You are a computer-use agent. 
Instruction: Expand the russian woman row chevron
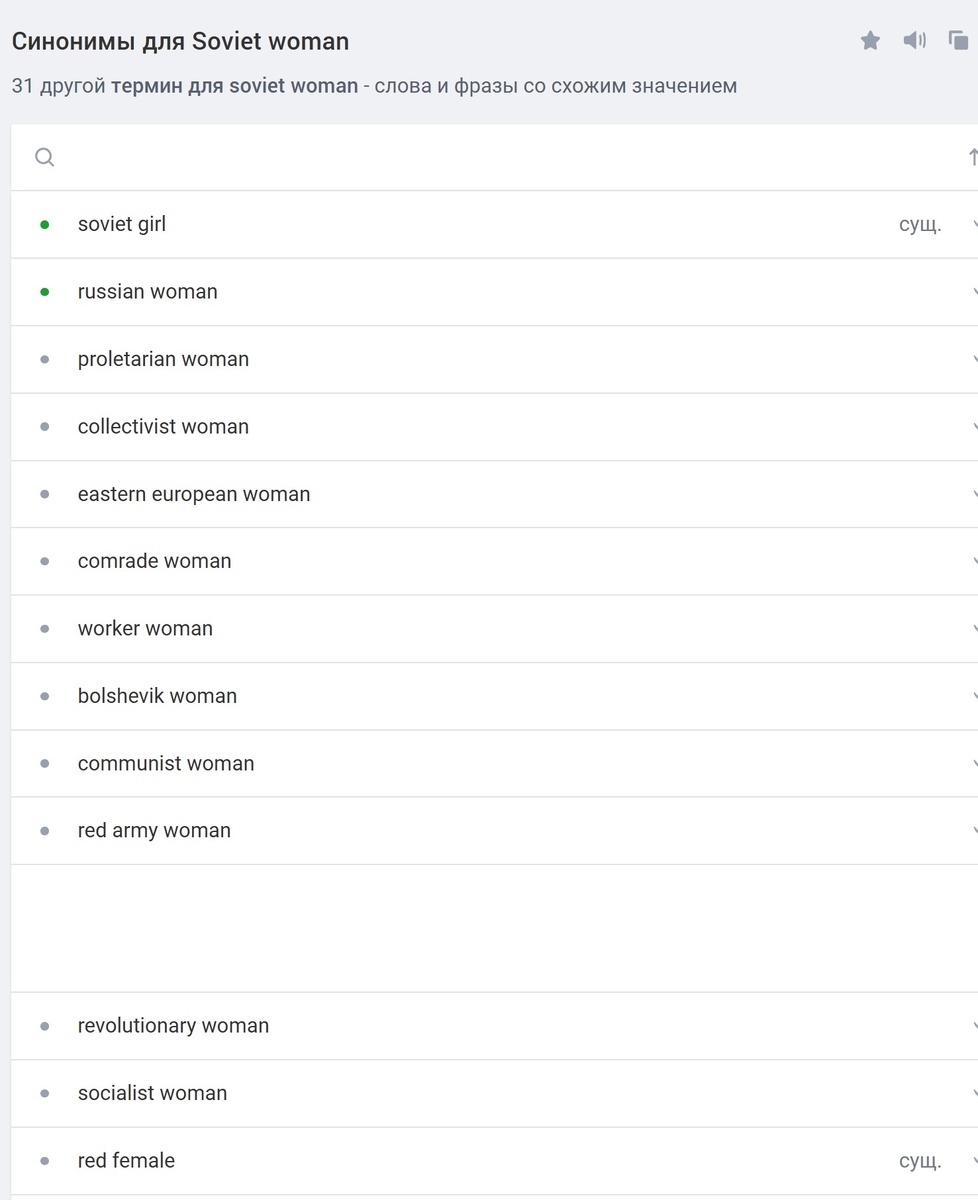pyautogui.click(x=974, y=292)
